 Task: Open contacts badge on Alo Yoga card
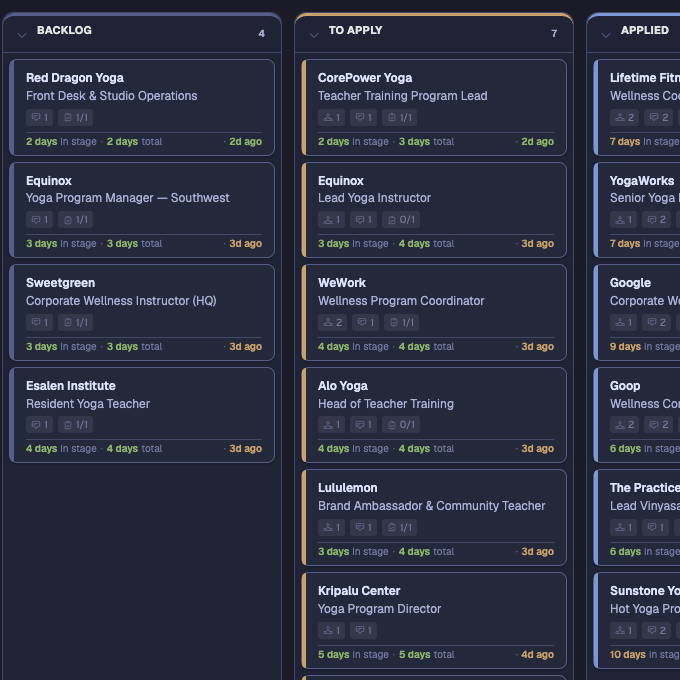[331, 425]
